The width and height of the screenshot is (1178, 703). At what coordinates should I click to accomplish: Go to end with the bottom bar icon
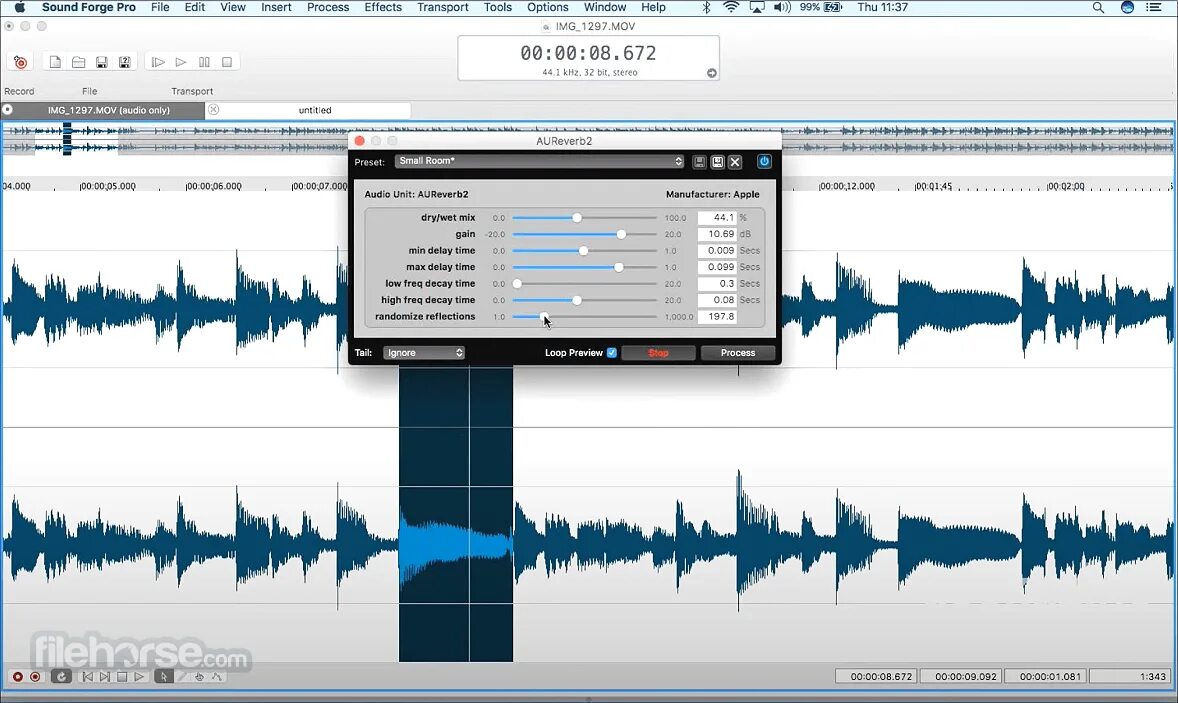coord(105,677)
